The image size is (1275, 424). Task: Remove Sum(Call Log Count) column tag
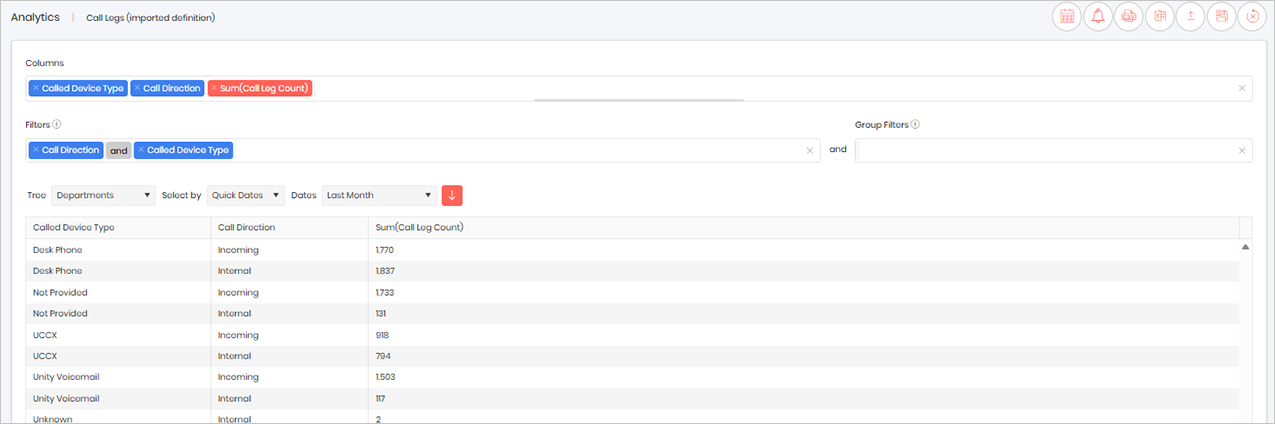click(214, 88)
